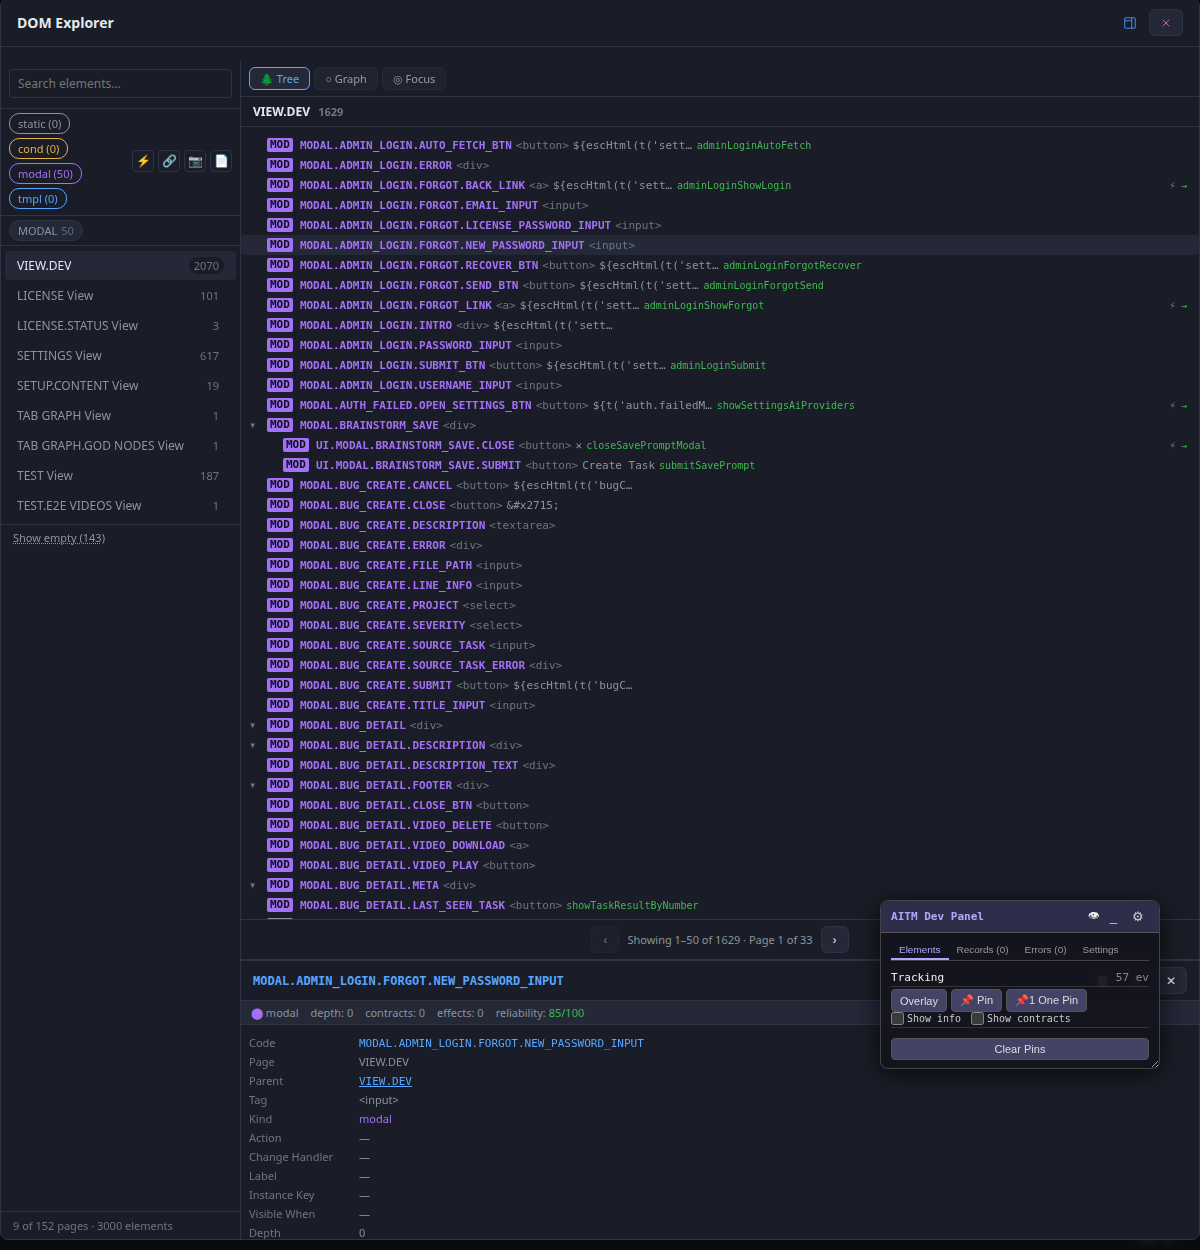Collapse the MODAL.BUG_DETAIL.DESCRIPTION node
Screen dimensions: 1200x1250
tap(253, 746)
